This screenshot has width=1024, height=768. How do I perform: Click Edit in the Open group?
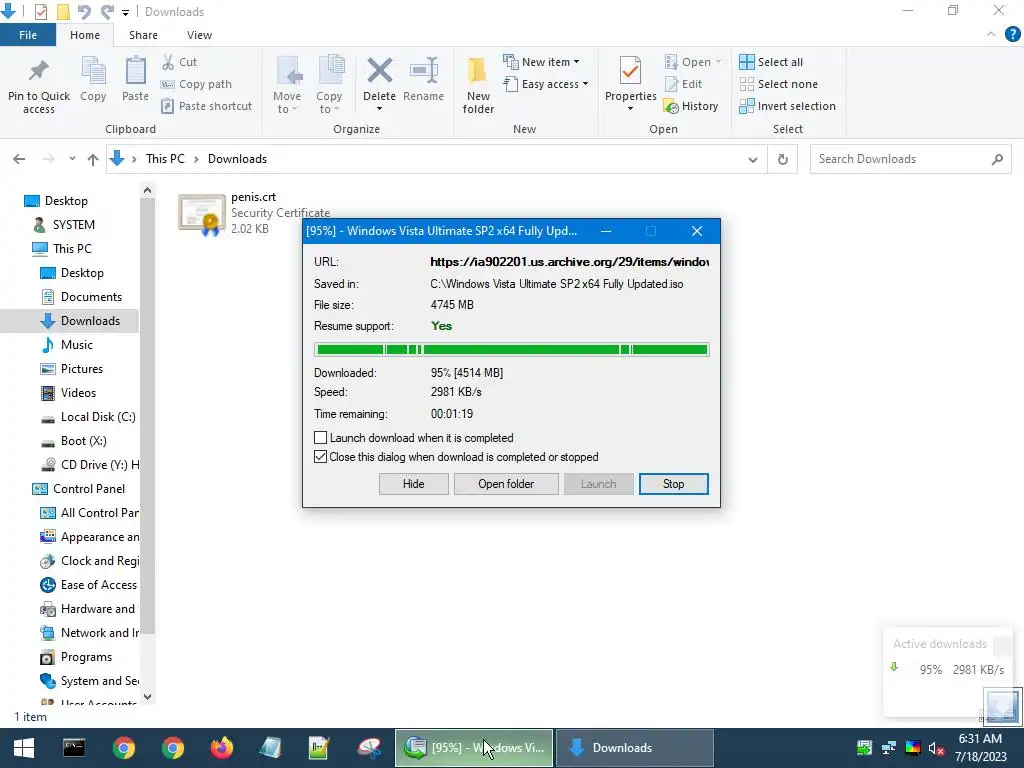[683, 84]
